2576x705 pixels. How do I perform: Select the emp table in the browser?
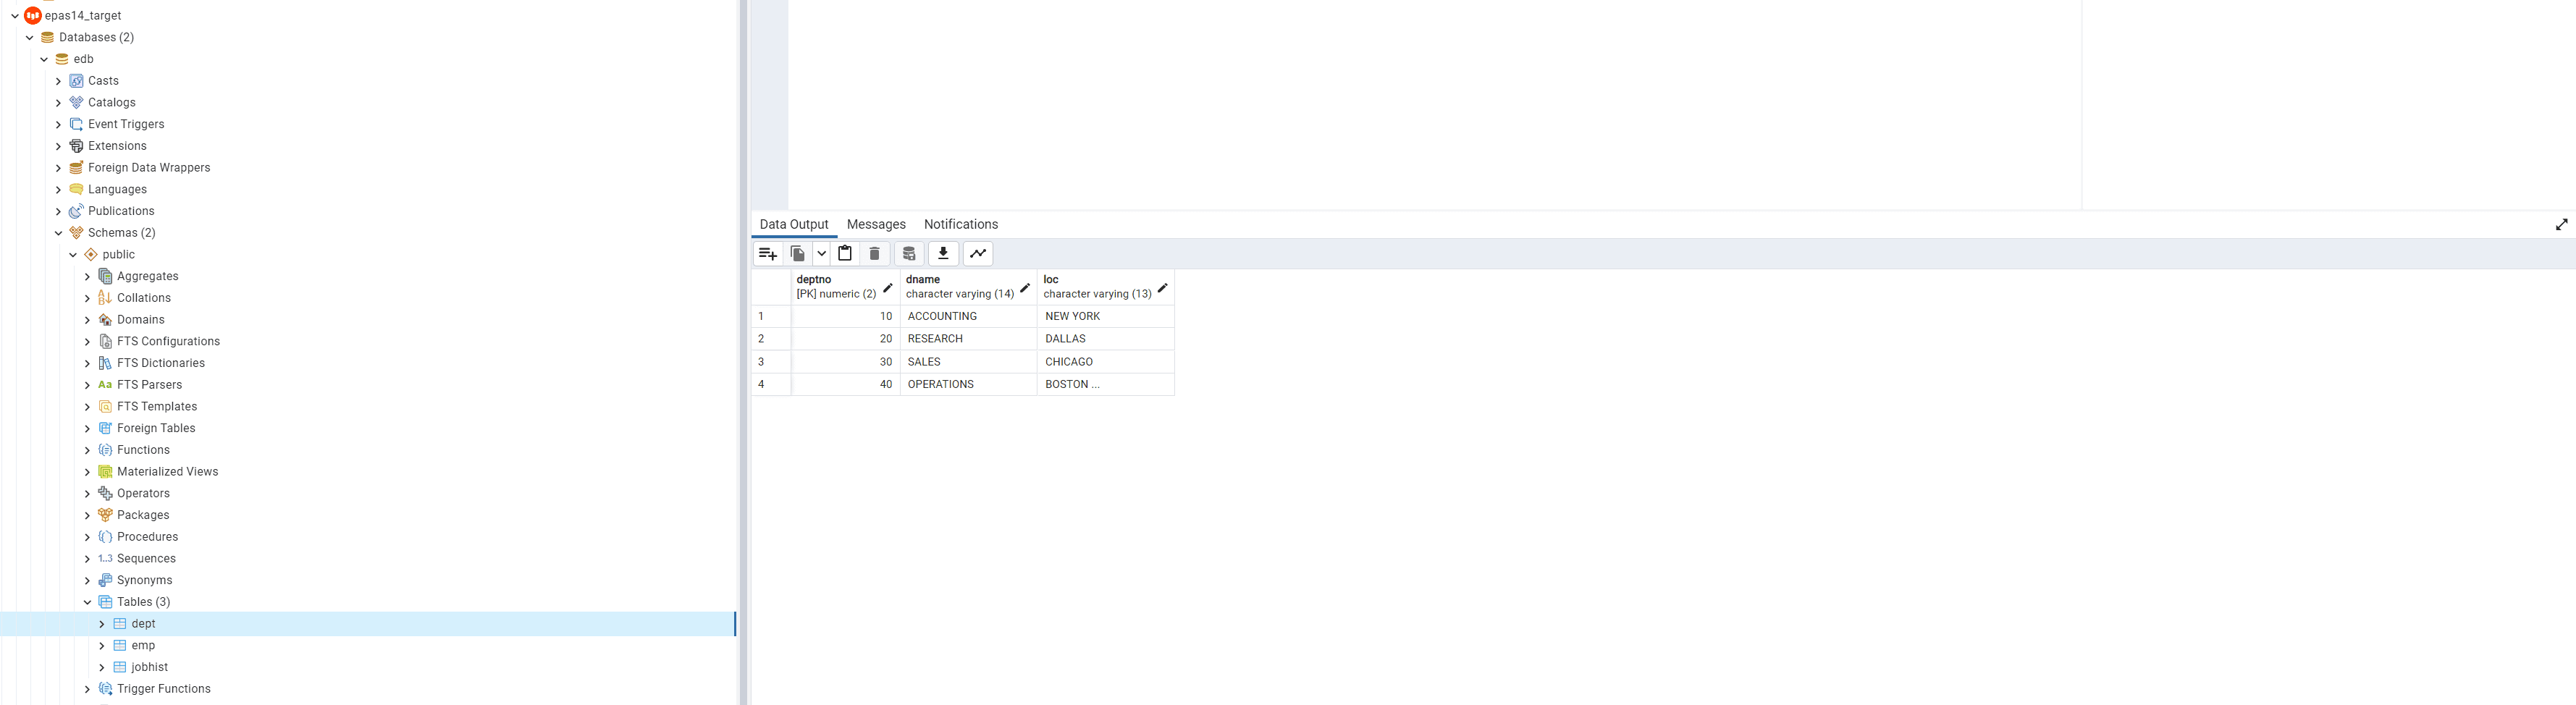[144, 645]
